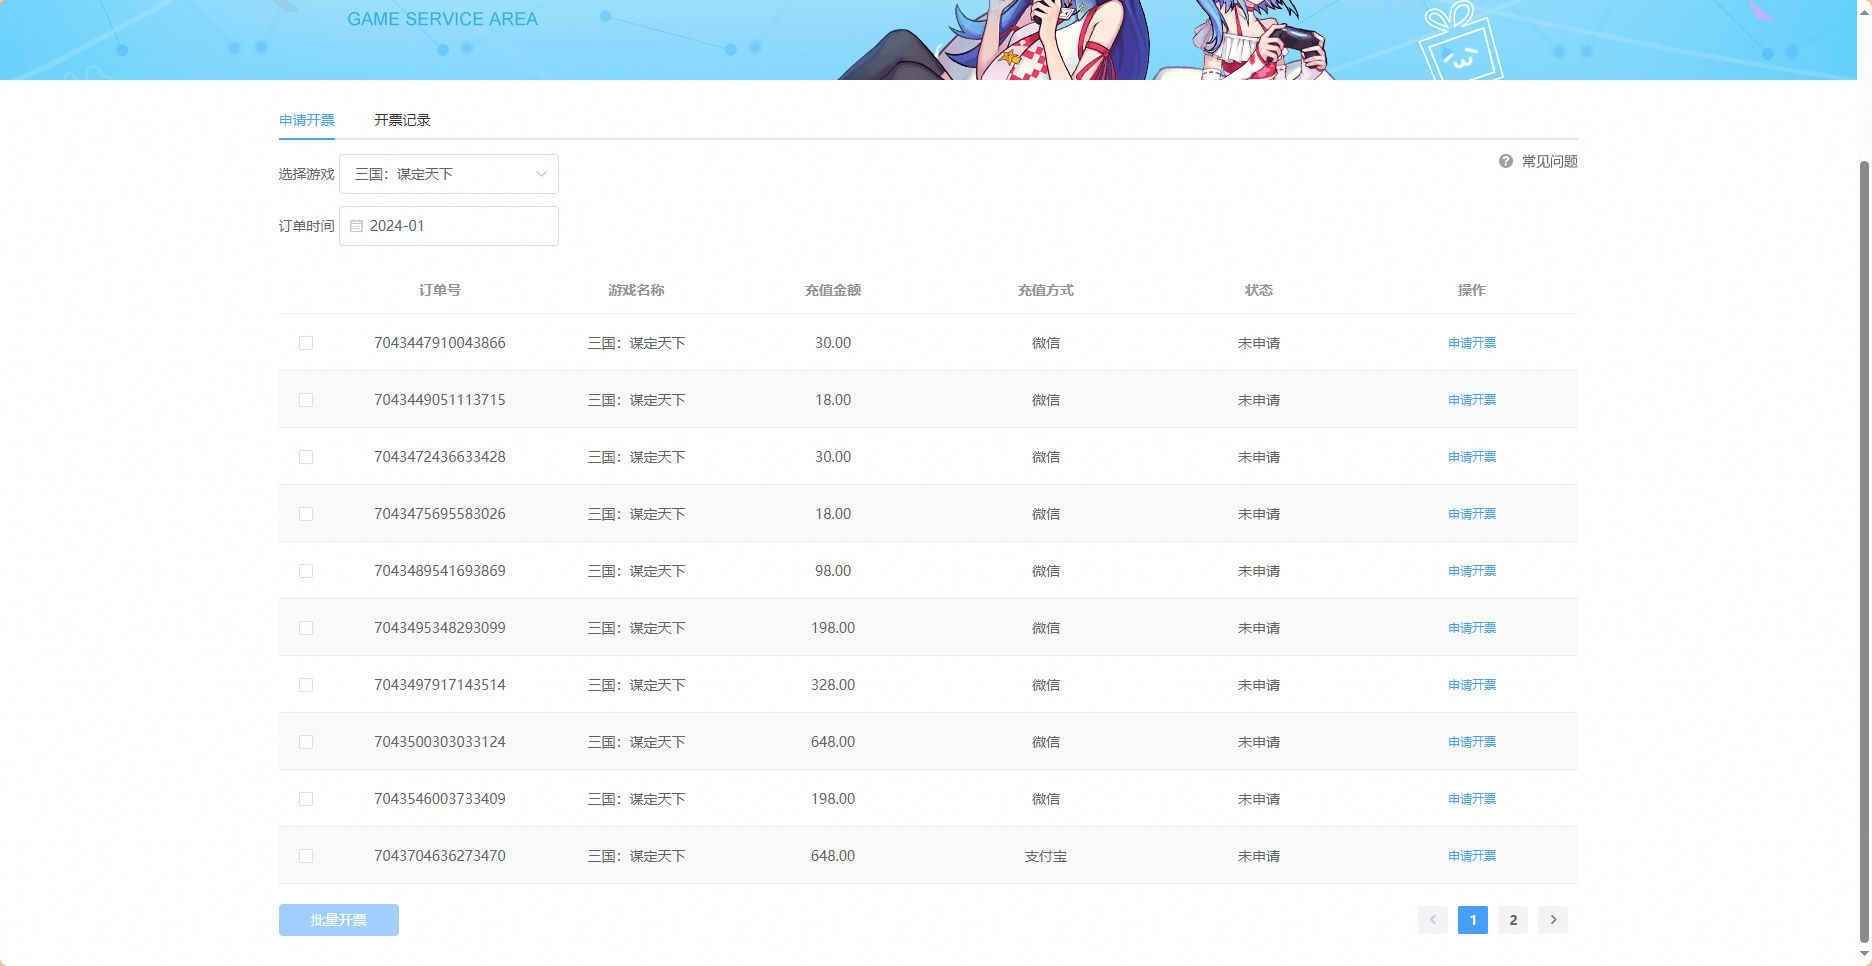Click order number 7043704636273470
The width and height of the screenshot is (1872, 966).
440,856
